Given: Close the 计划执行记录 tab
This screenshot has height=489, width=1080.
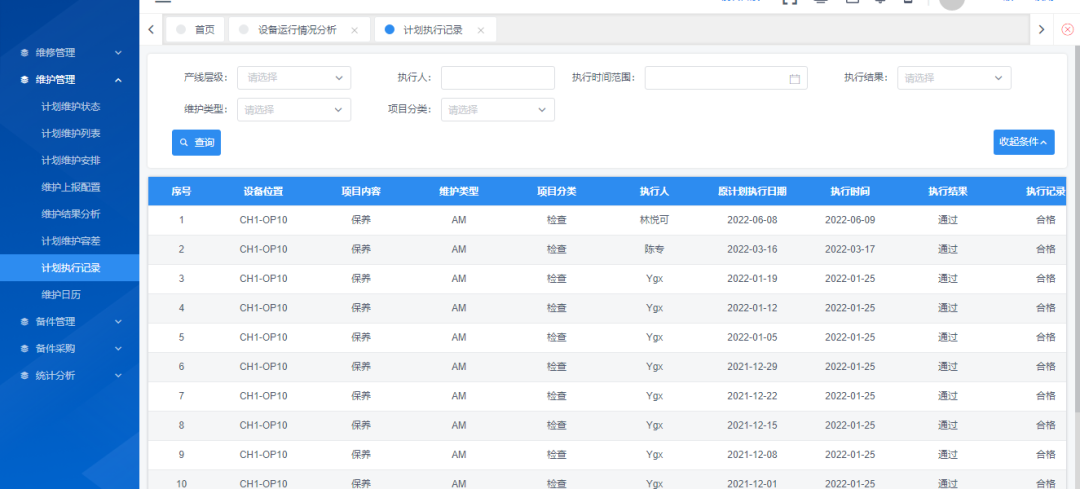Looking at the screenshot, I should [481, 30].
